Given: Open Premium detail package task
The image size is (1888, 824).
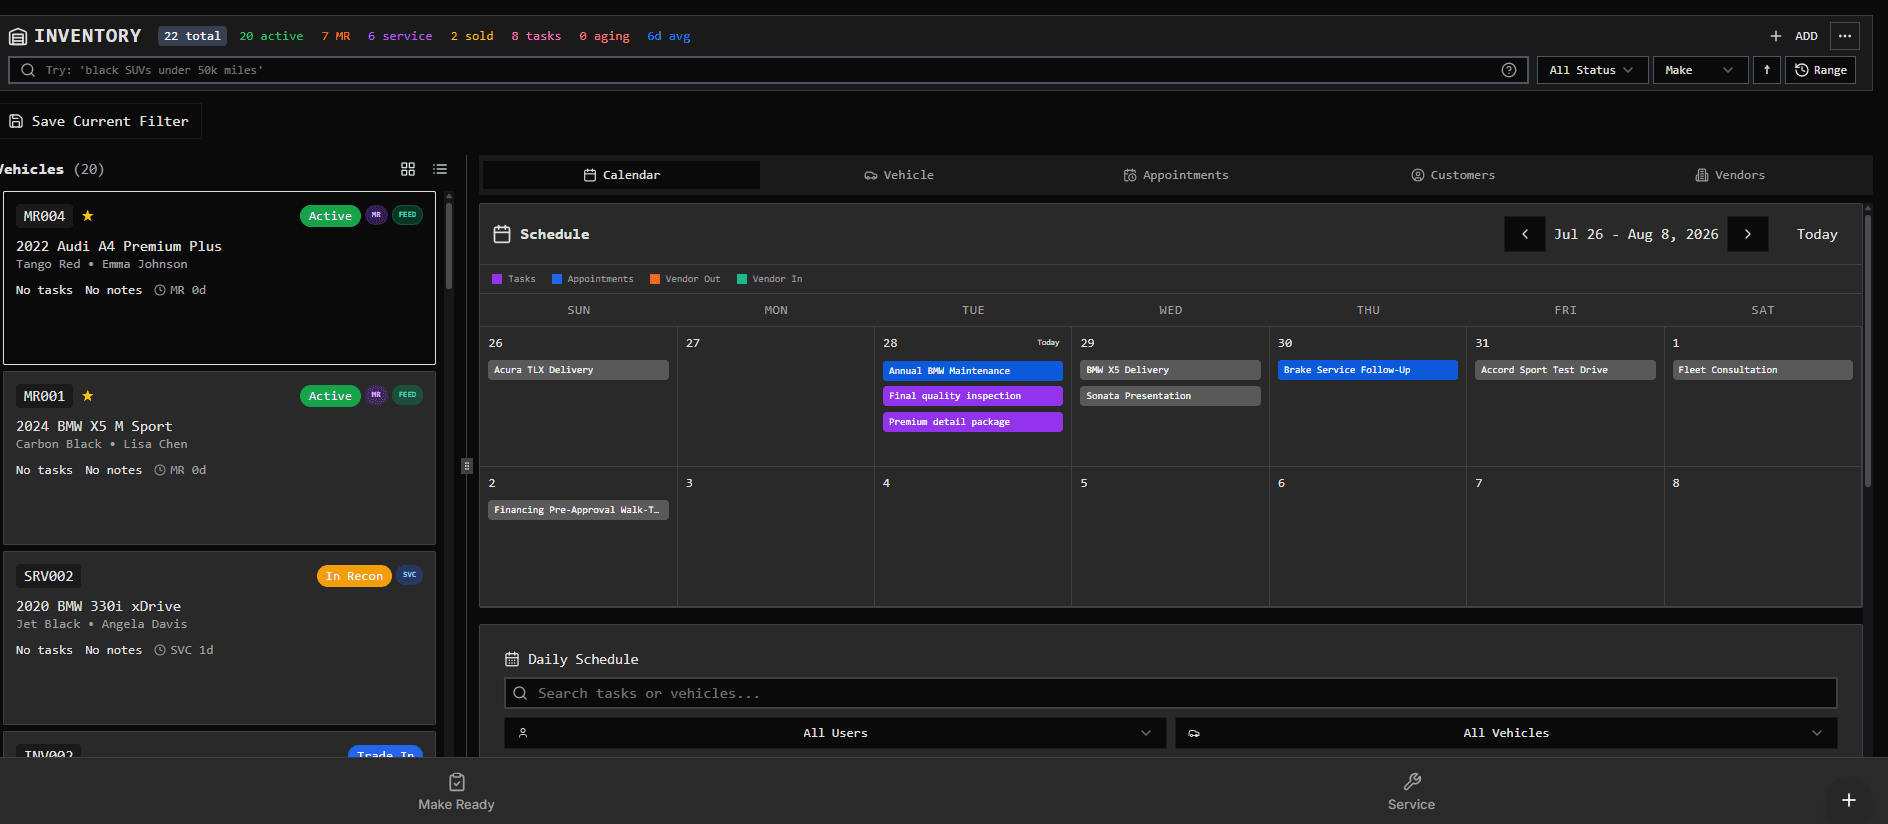Looking at the screenshot, I should tap(972, 422).
